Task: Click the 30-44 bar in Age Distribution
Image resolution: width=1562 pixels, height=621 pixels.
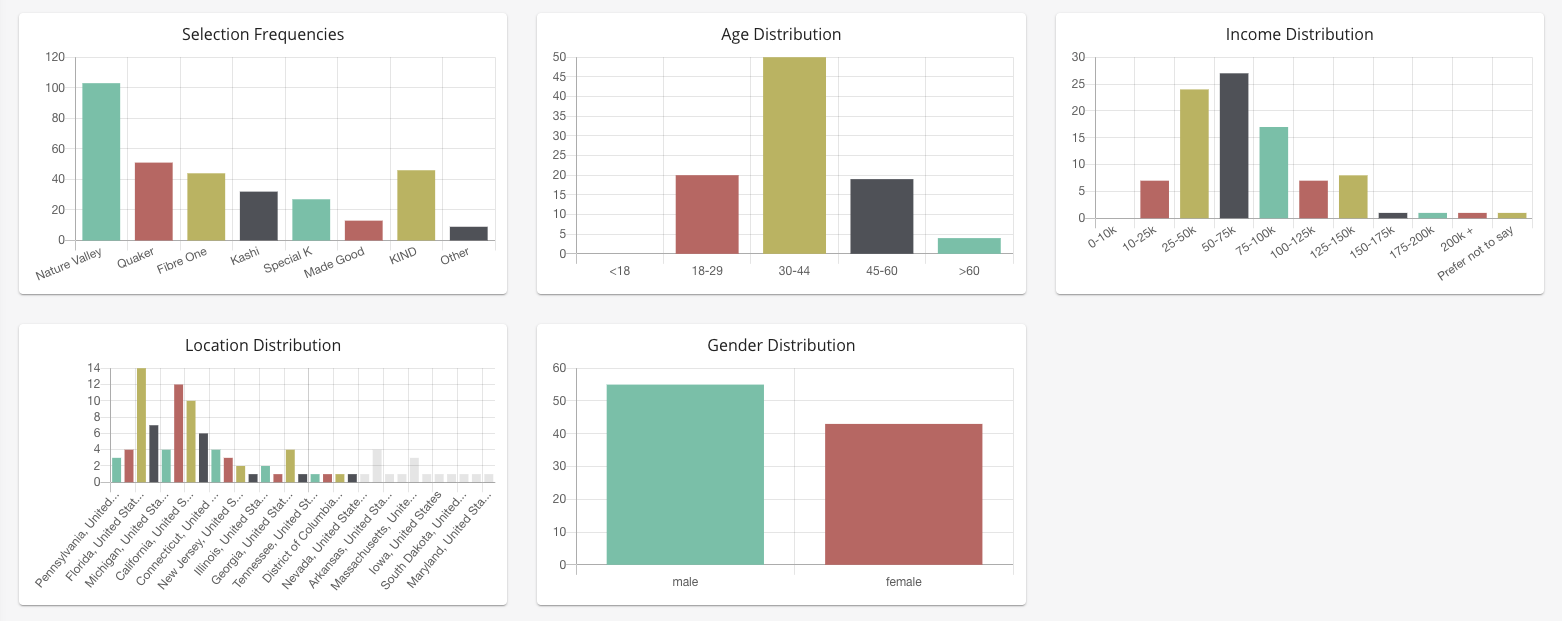Action: [x=794, y=155]
